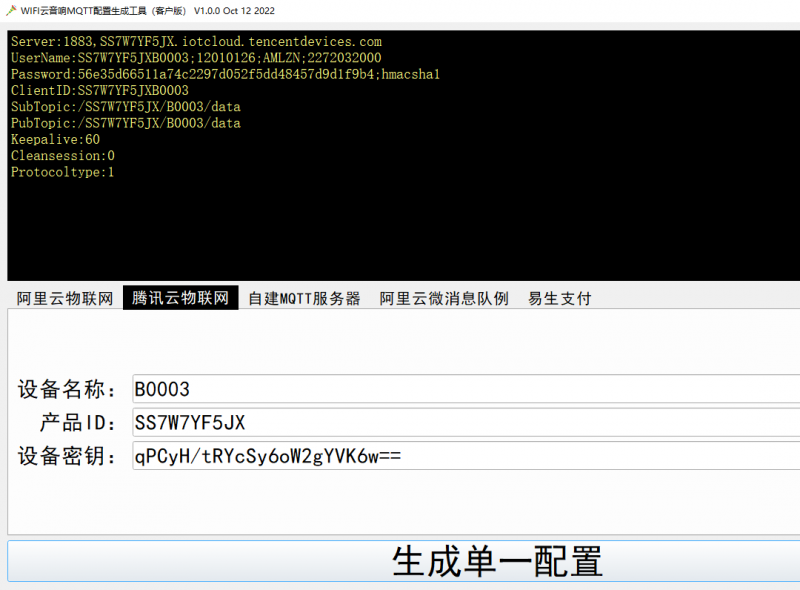Click the 设备密钥 label text
This screenshot has height=590, width=800.
(68, 456)
